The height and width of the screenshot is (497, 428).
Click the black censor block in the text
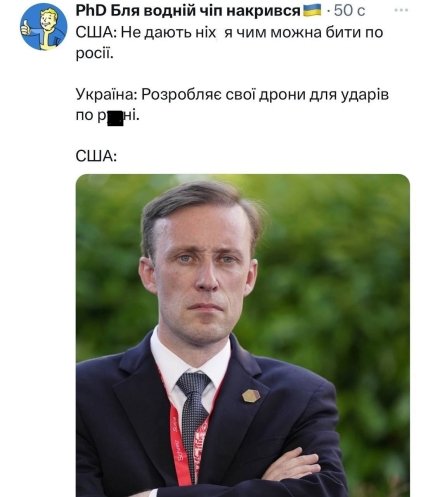tap(115, 119)
